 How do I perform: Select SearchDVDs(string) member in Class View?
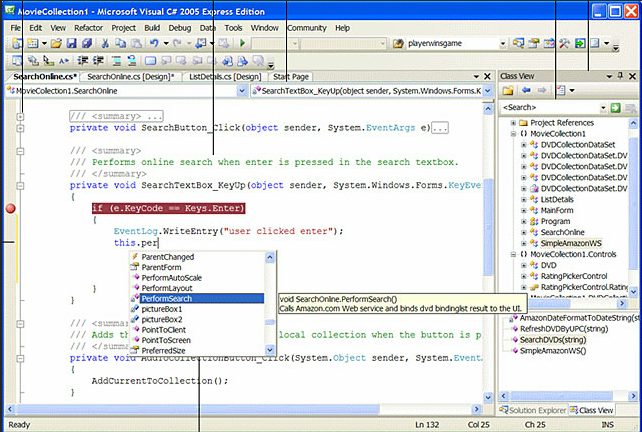coord(552,339)
